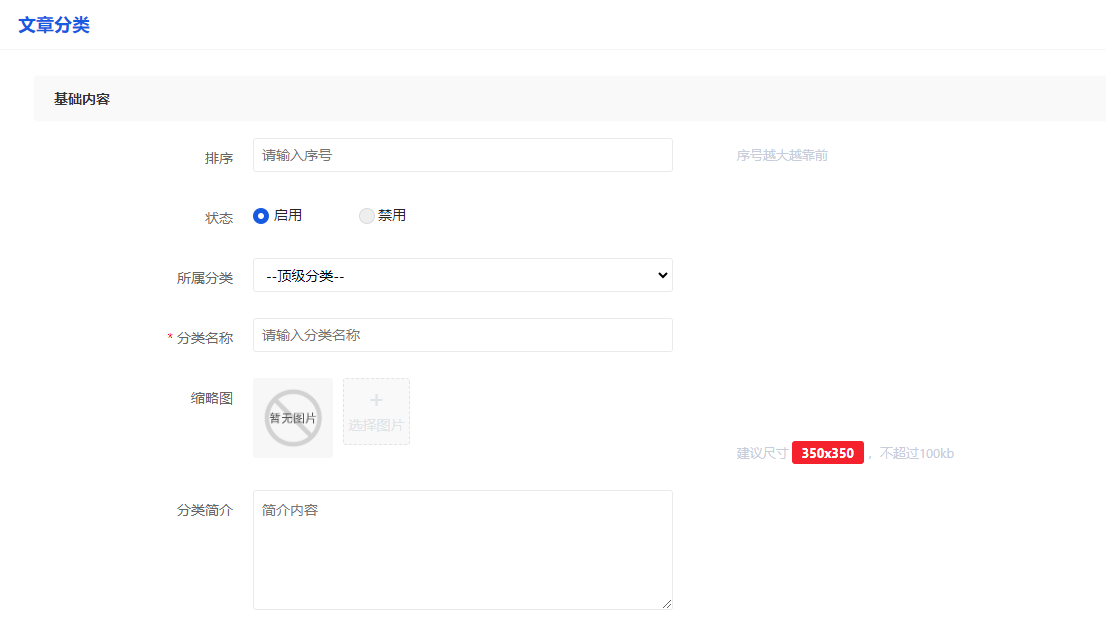Open the 所属分类 dropdown
Screen dimensions: 1106x629
pos(462,275)
